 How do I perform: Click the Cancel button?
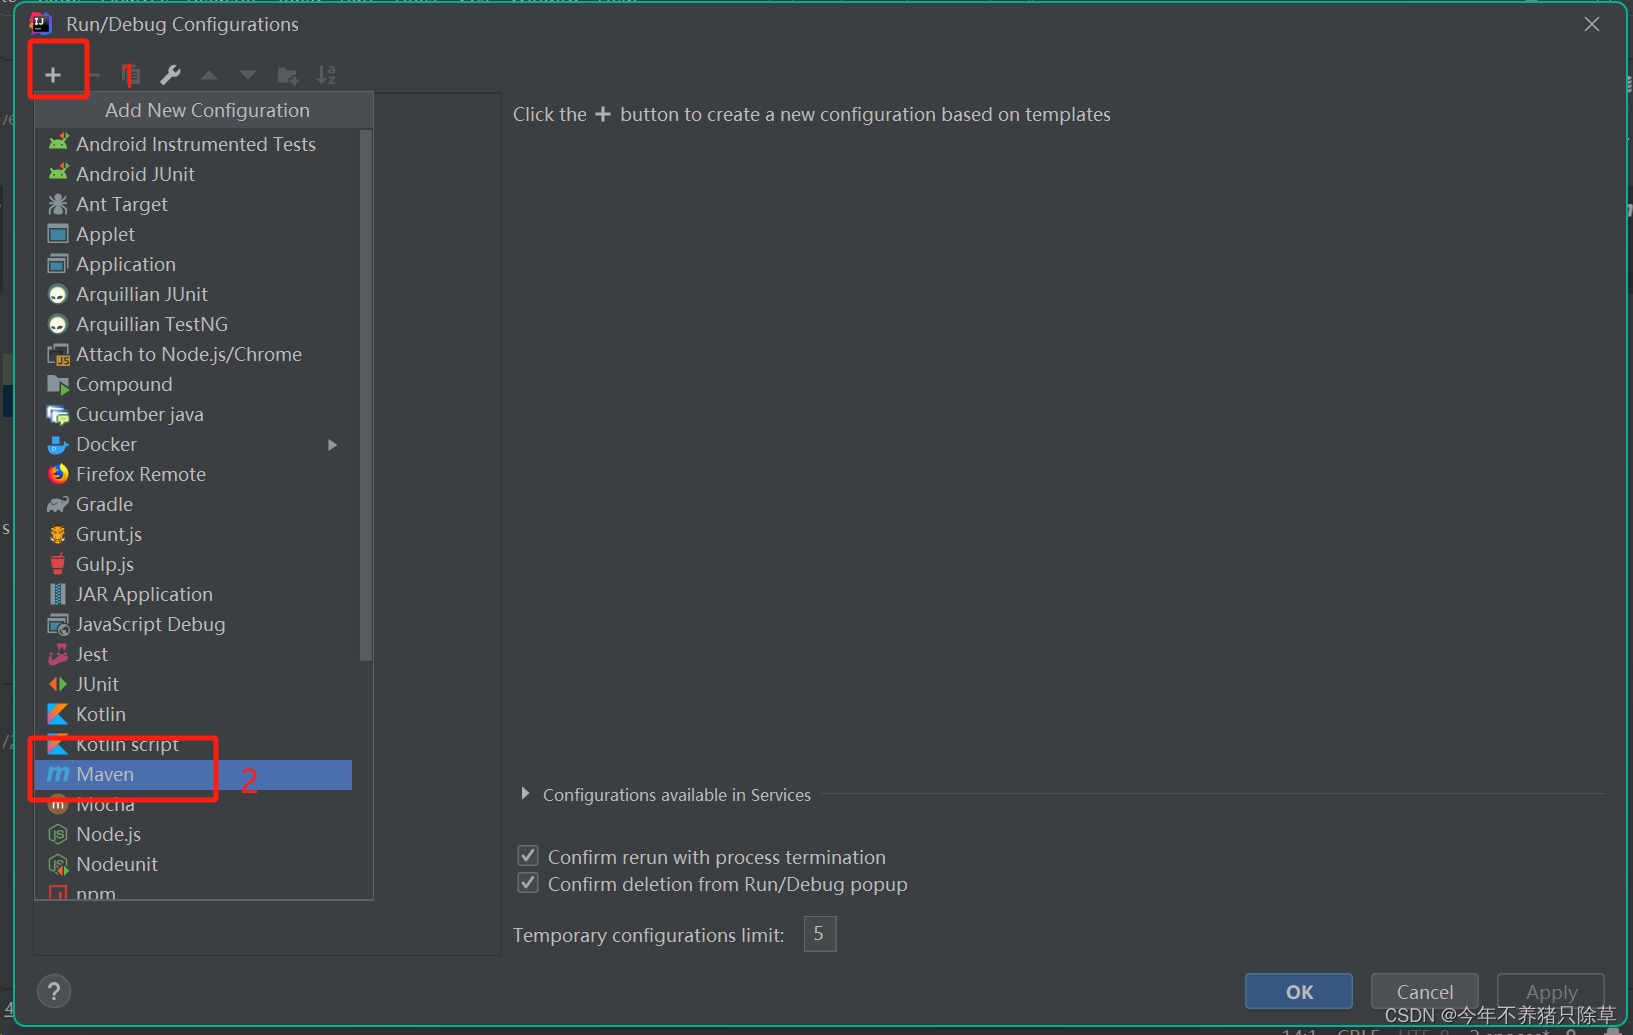[x=1425, y=991]
